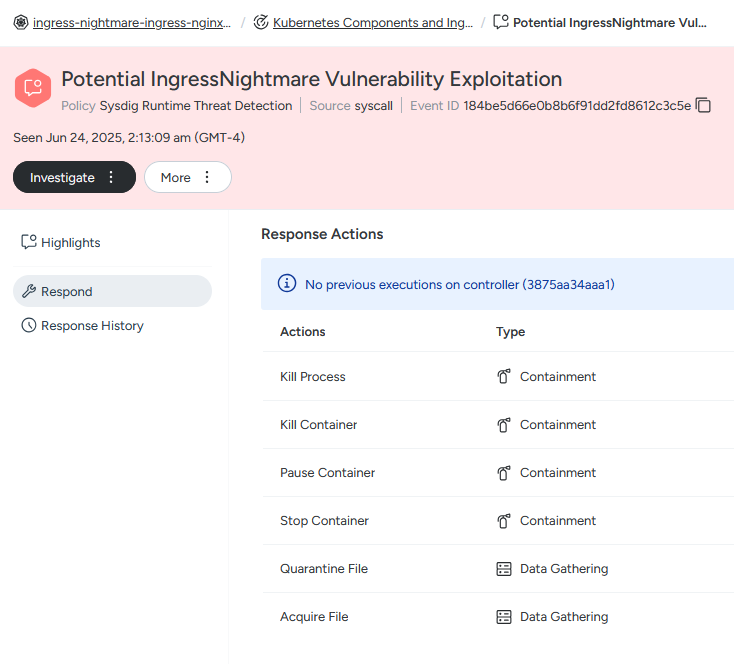This screenshot has width=734, height=664.
Task: Click the Type column header
Action: 510,332
